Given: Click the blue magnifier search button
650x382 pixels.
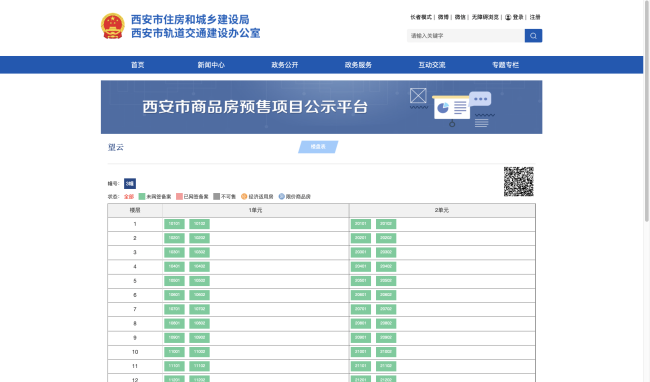Looking at the screenshot, I should click(533, 36).
